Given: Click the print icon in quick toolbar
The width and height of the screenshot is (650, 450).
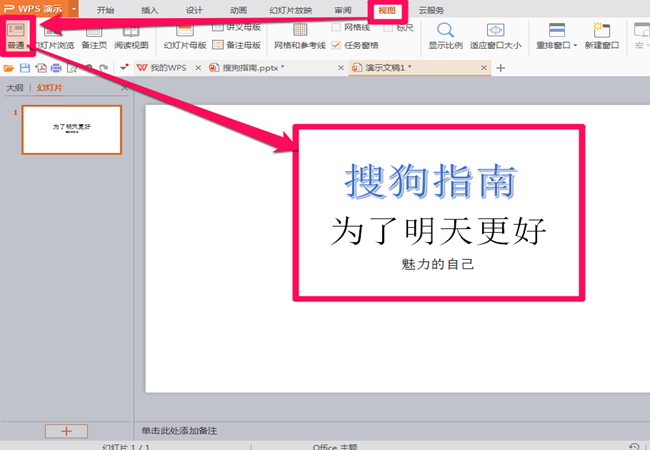Looking at the screenshot, I should pyautogui.click(x=56, y=68).
